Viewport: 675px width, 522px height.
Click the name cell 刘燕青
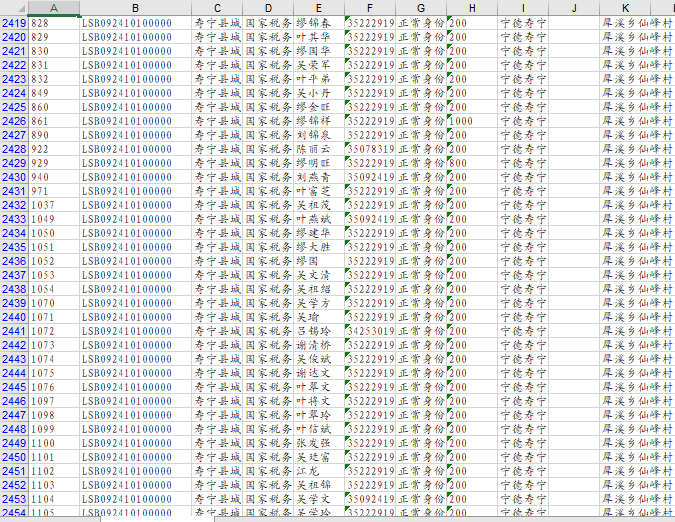[319, 177]
